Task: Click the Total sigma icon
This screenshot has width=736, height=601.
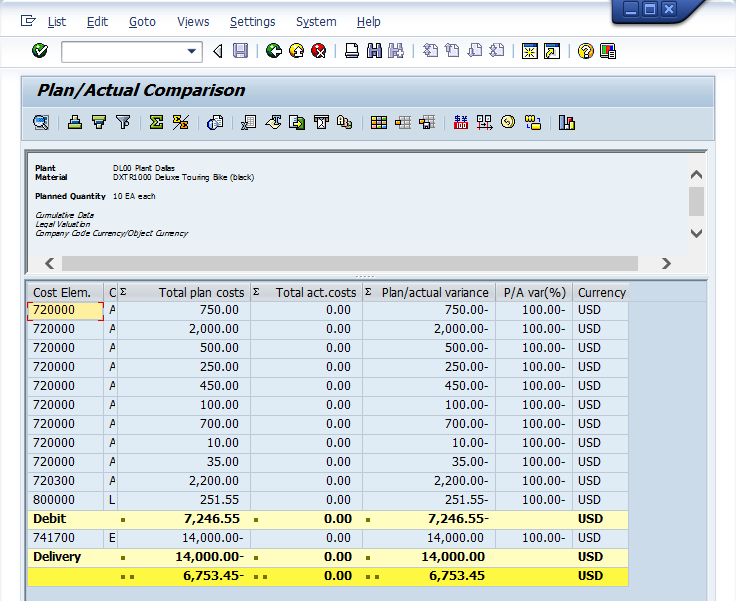Action: (x=156, y=123)
